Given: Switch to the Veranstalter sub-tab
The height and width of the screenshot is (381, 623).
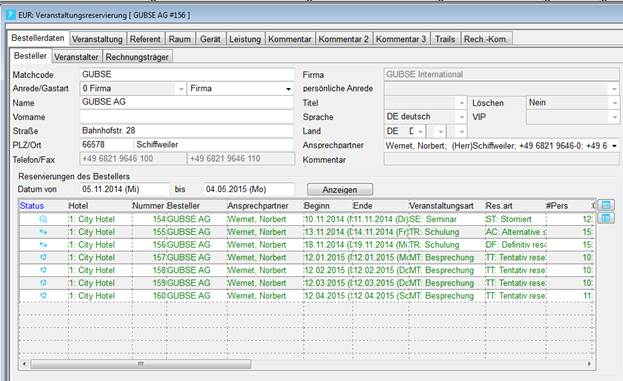Looking at the screenshot, I should click(x=76, y=57).
